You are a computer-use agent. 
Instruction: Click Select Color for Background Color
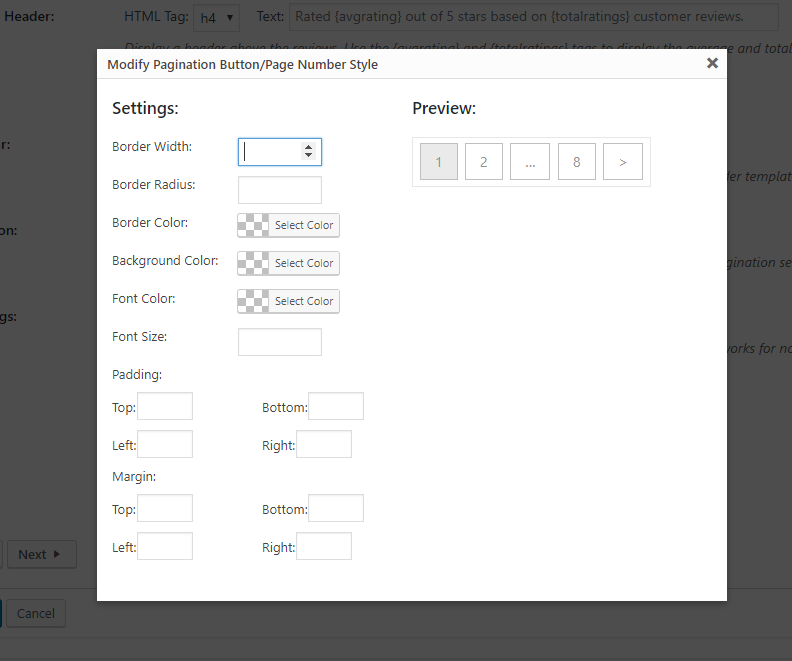click(304, 263)
